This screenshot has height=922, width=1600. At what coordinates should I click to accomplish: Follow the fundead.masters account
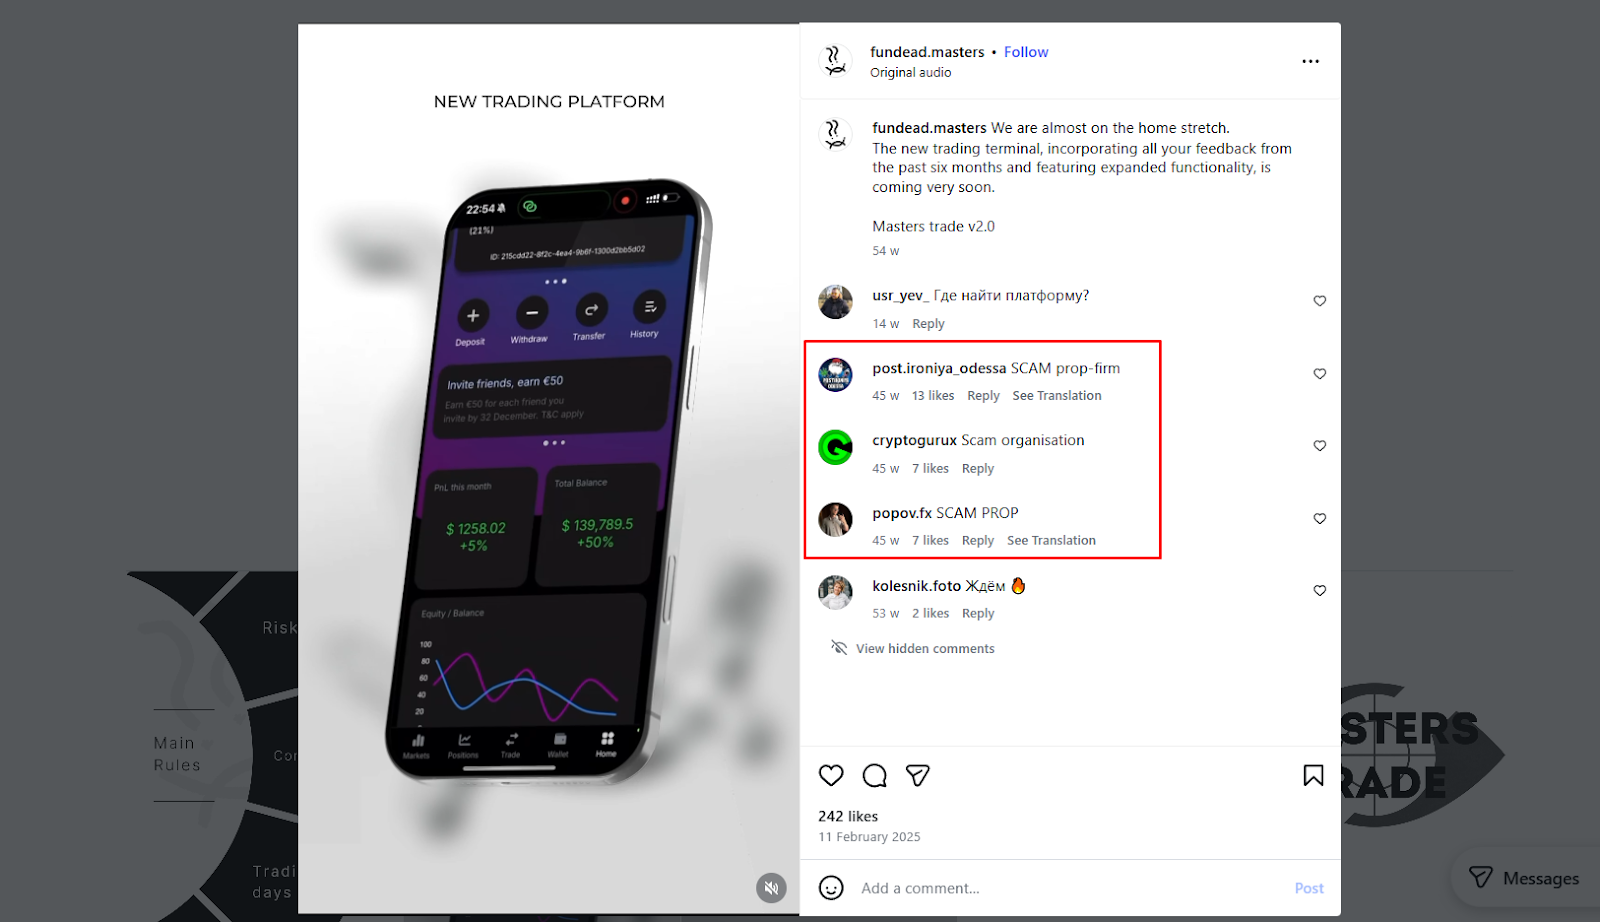point(1026,52)
